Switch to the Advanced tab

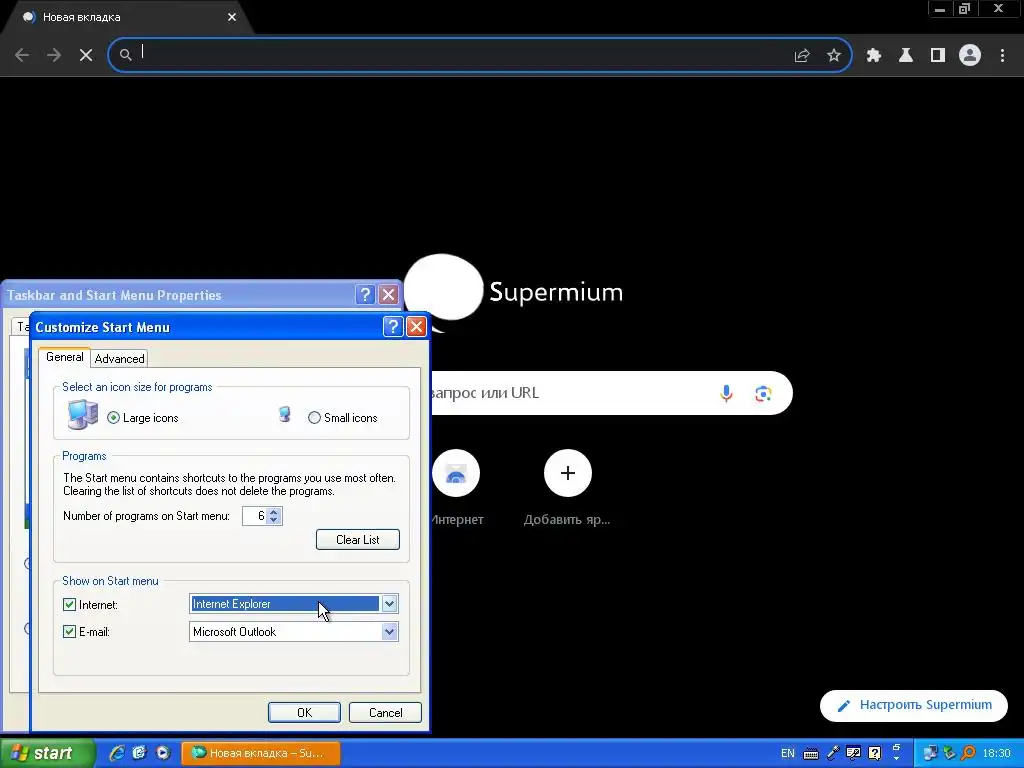click(x=119, y=359)
